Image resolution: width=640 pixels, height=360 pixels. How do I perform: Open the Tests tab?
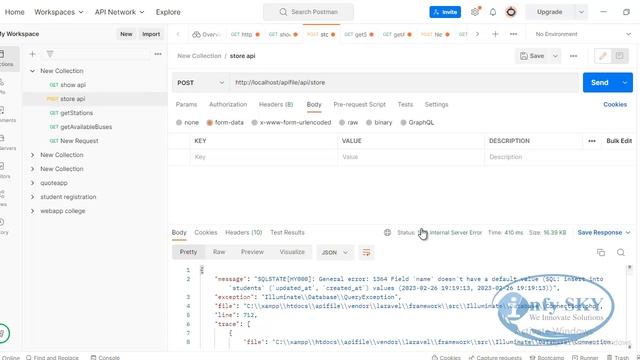(x=405, y=104)
